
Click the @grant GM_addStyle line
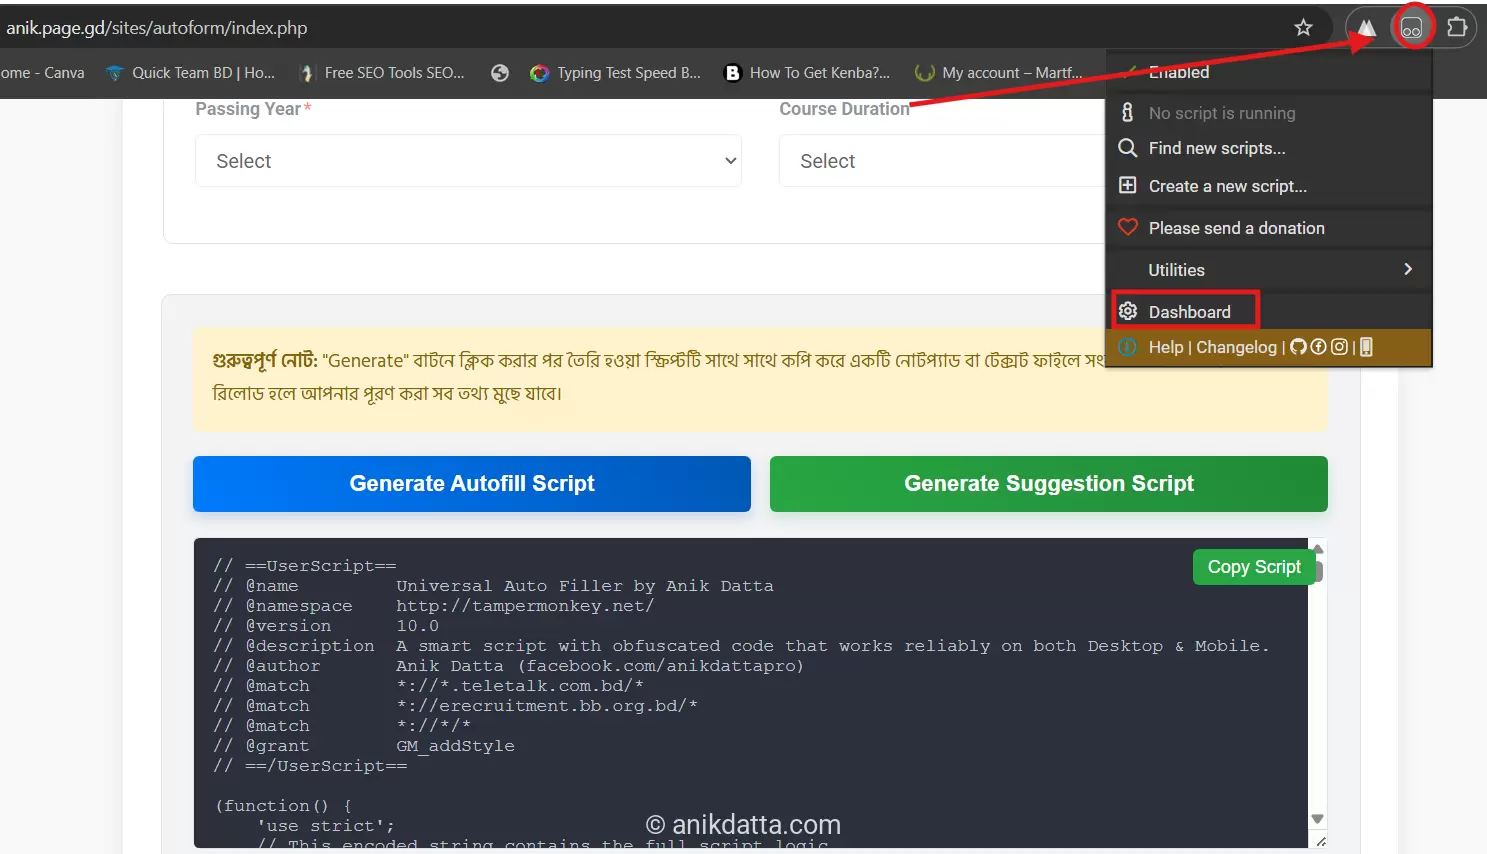click(x=364, y=746)
